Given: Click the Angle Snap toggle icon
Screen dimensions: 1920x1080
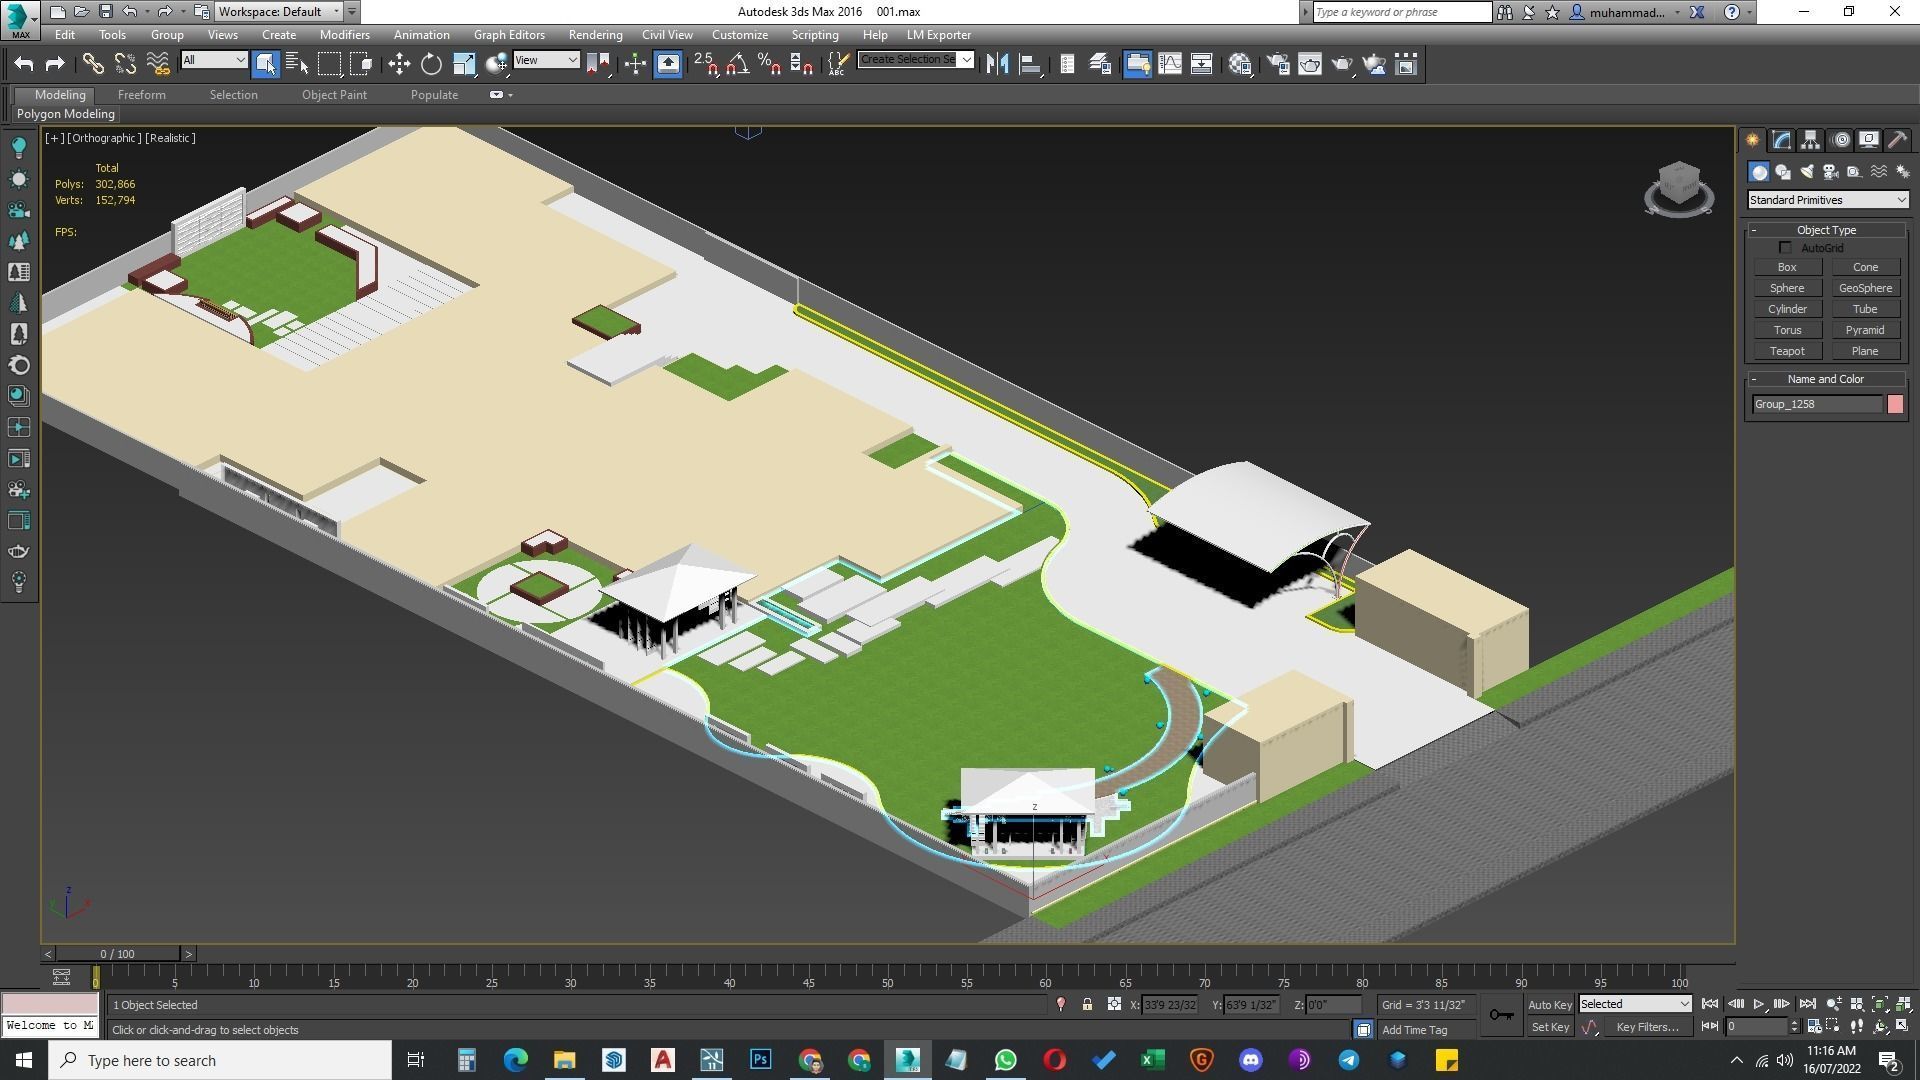Looking at the screenshot, I should (x=737, y=64).
